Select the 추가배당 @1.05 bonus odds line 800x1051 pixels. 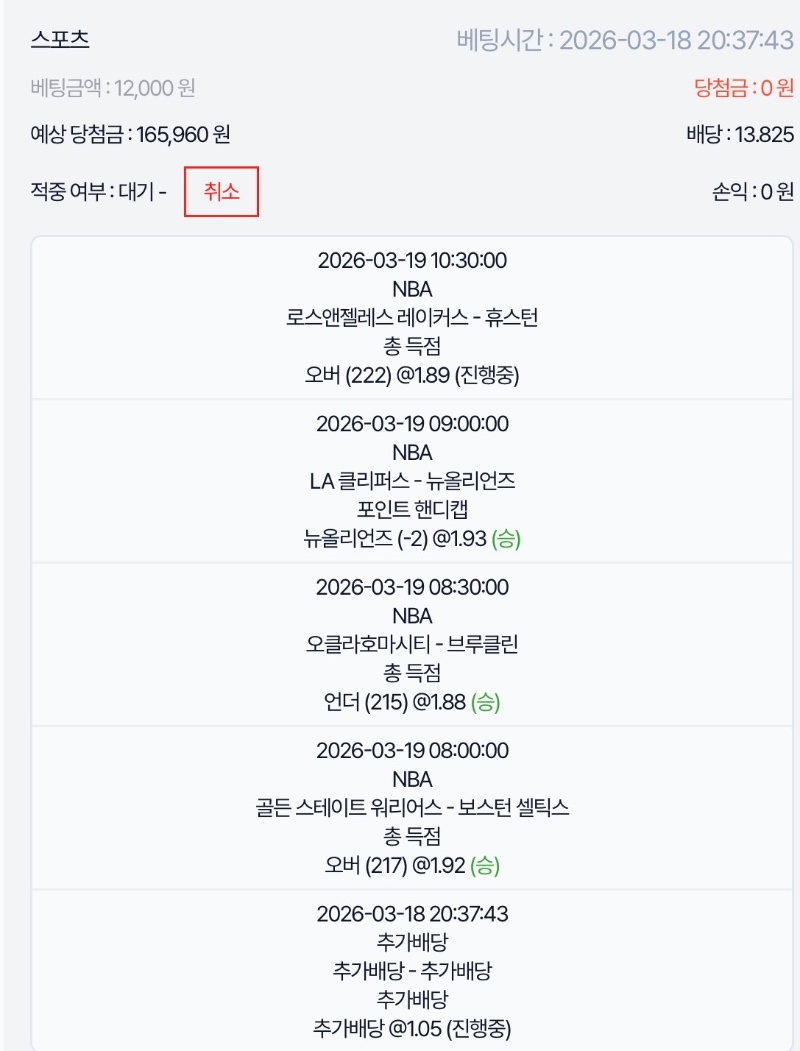pos(412,1027)
